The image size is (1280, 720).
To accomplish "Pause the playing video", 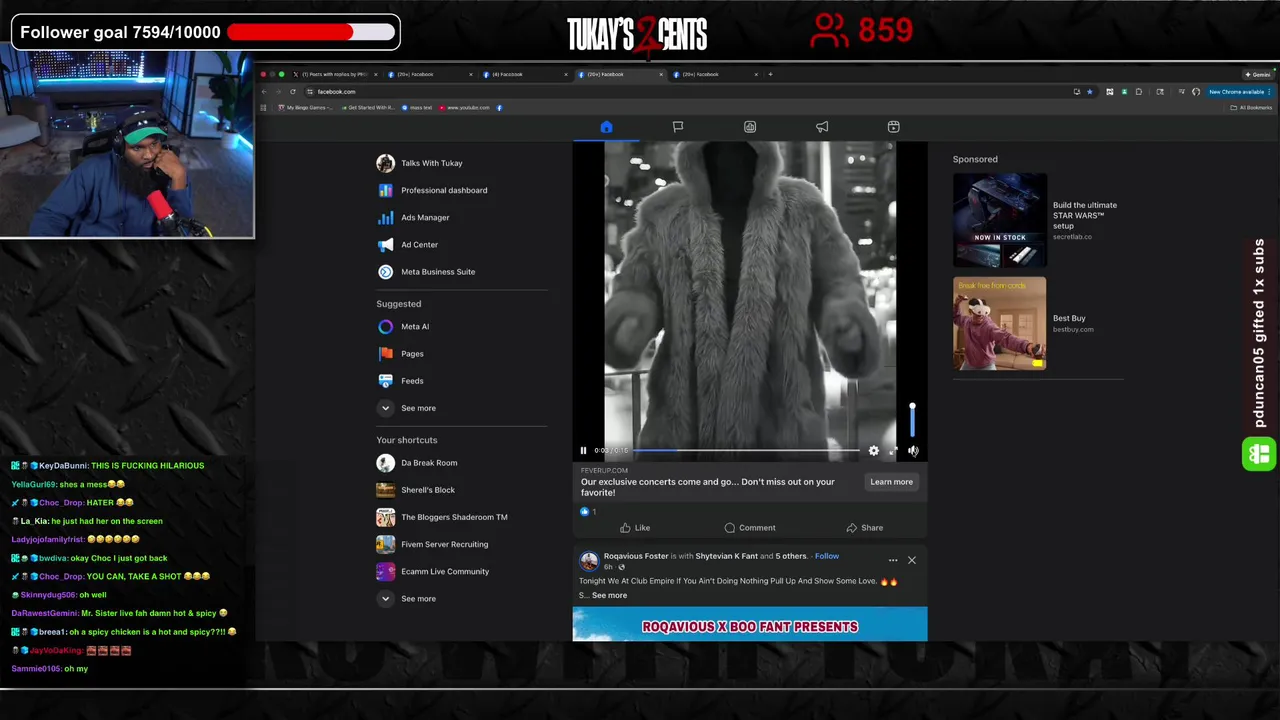I will click(x=583, y=451).
